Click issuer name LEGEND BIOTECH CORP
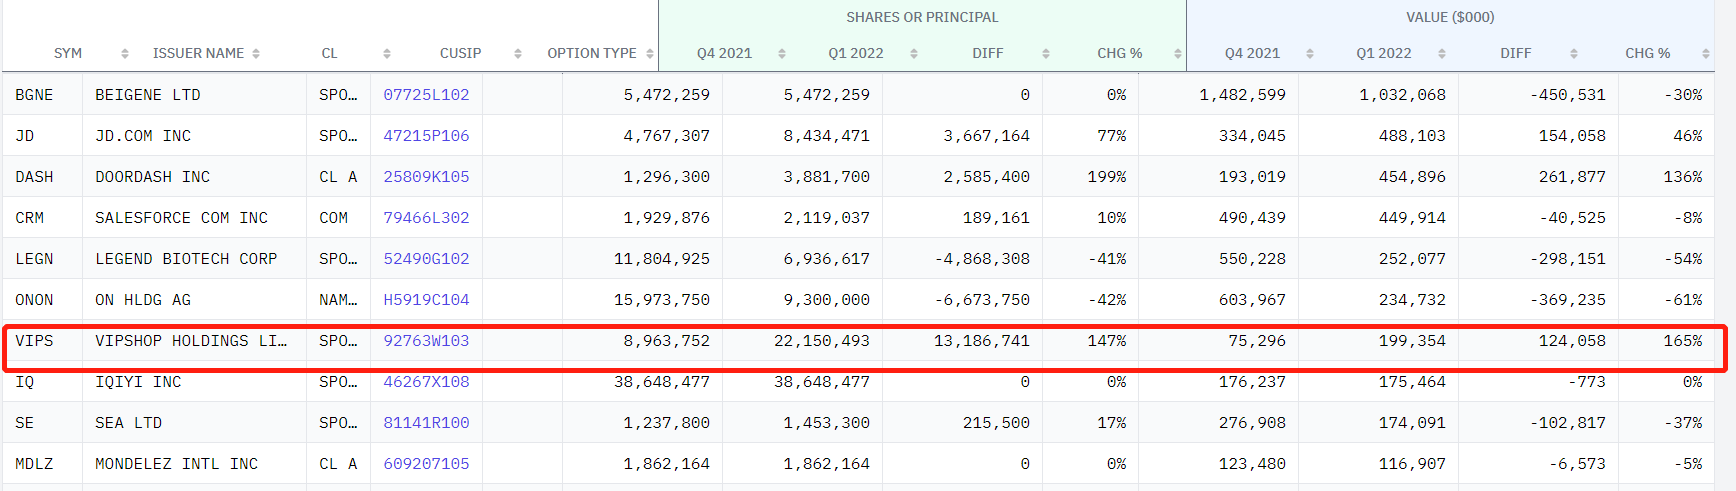This screenshot has width=1736, height=491. tap(186, 259)
